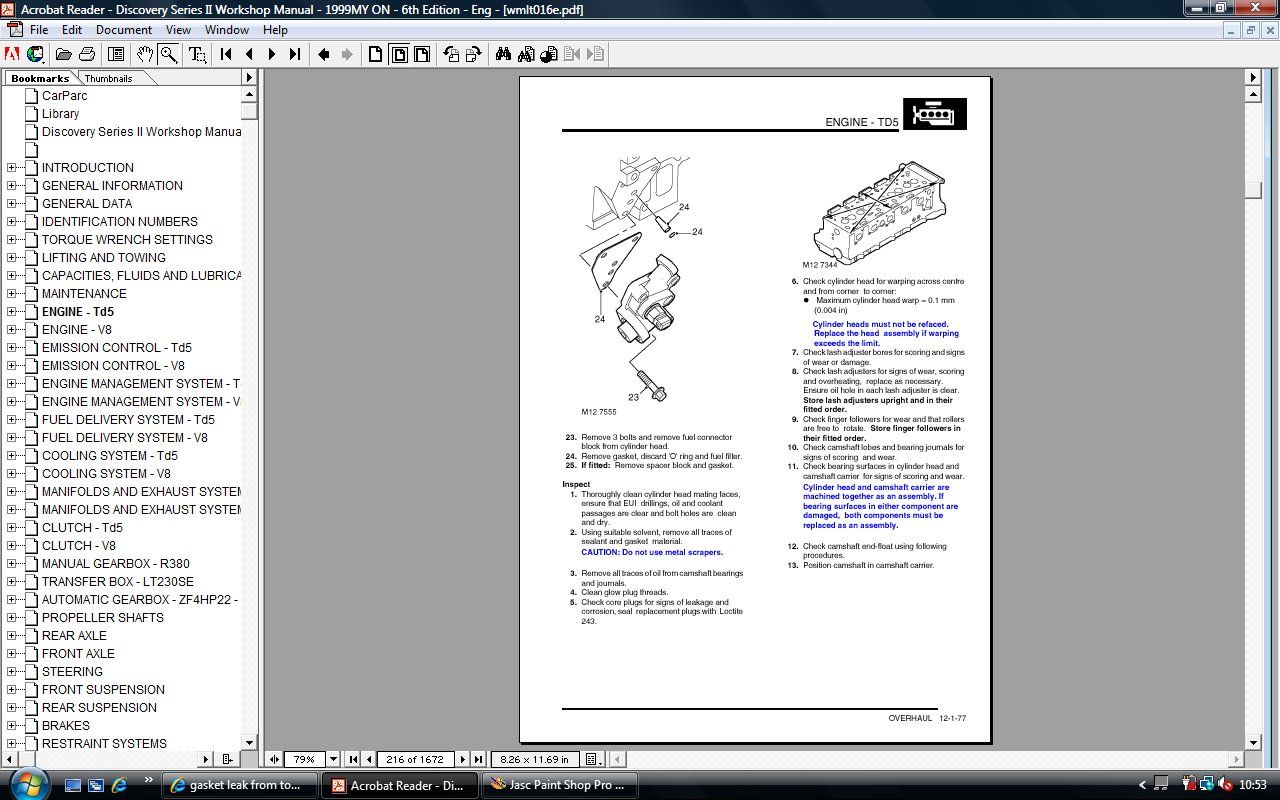Click bookmarks panel scroll down arrow
Image resolution: width=1280 pixels, height=800 pixels.
249,743
